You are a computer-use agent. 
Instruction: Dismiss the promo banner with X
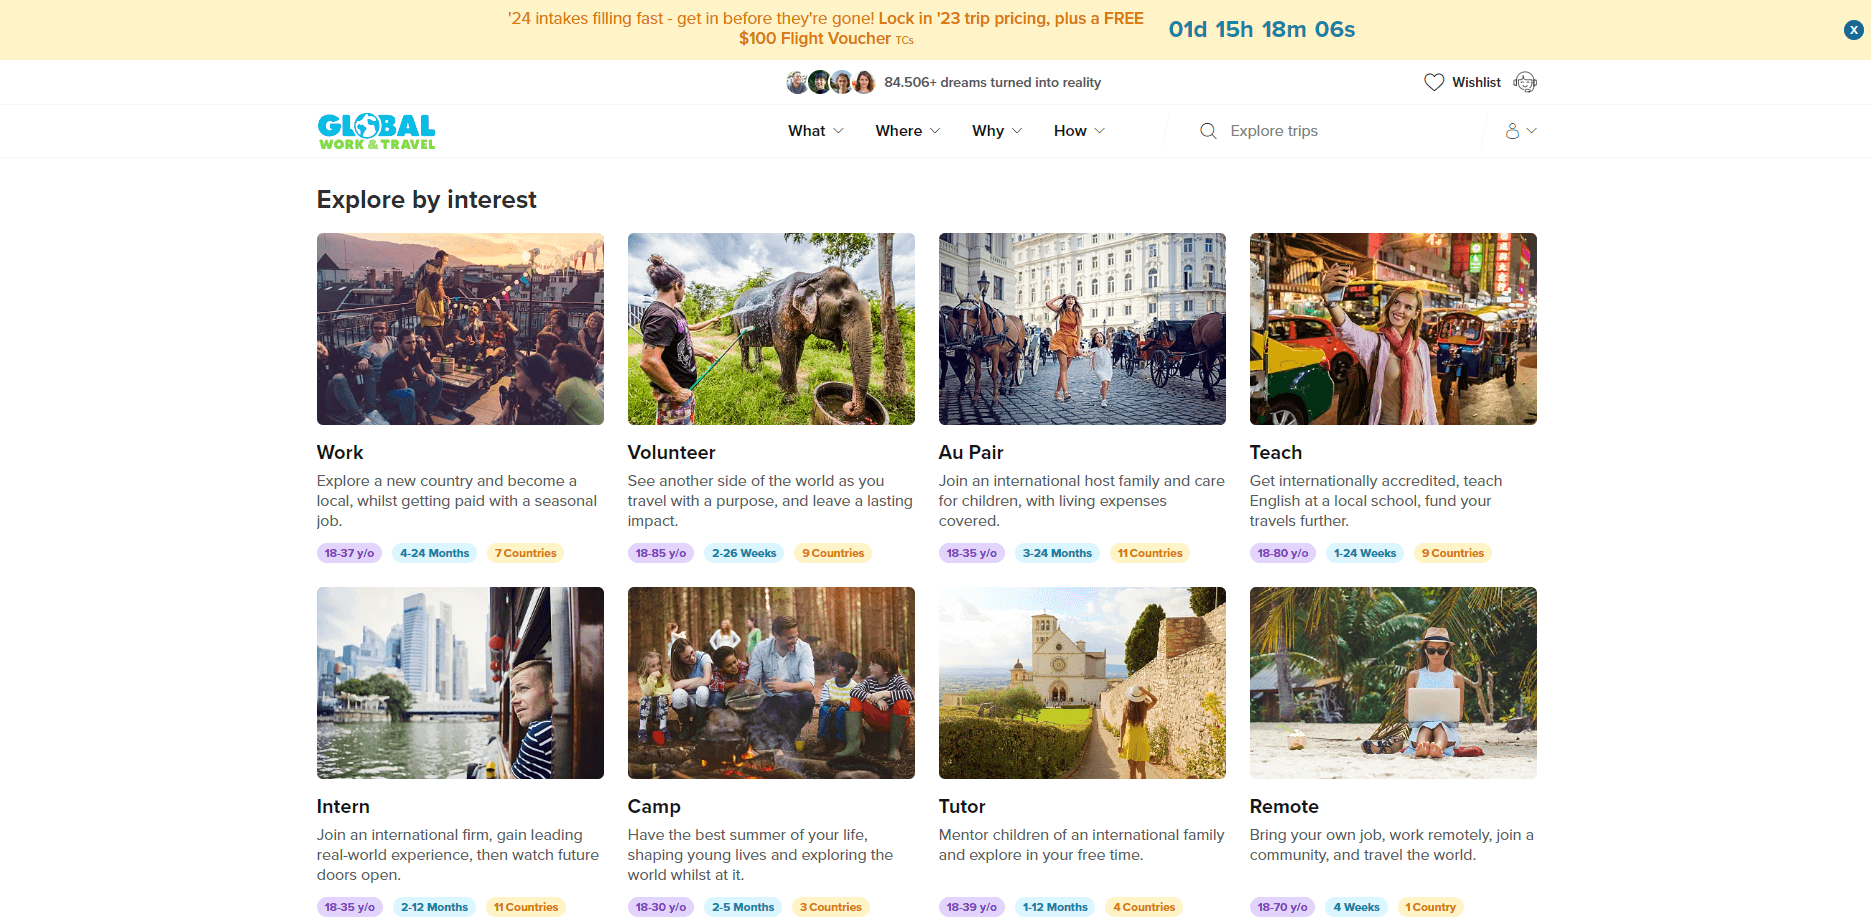(1853, 30)
